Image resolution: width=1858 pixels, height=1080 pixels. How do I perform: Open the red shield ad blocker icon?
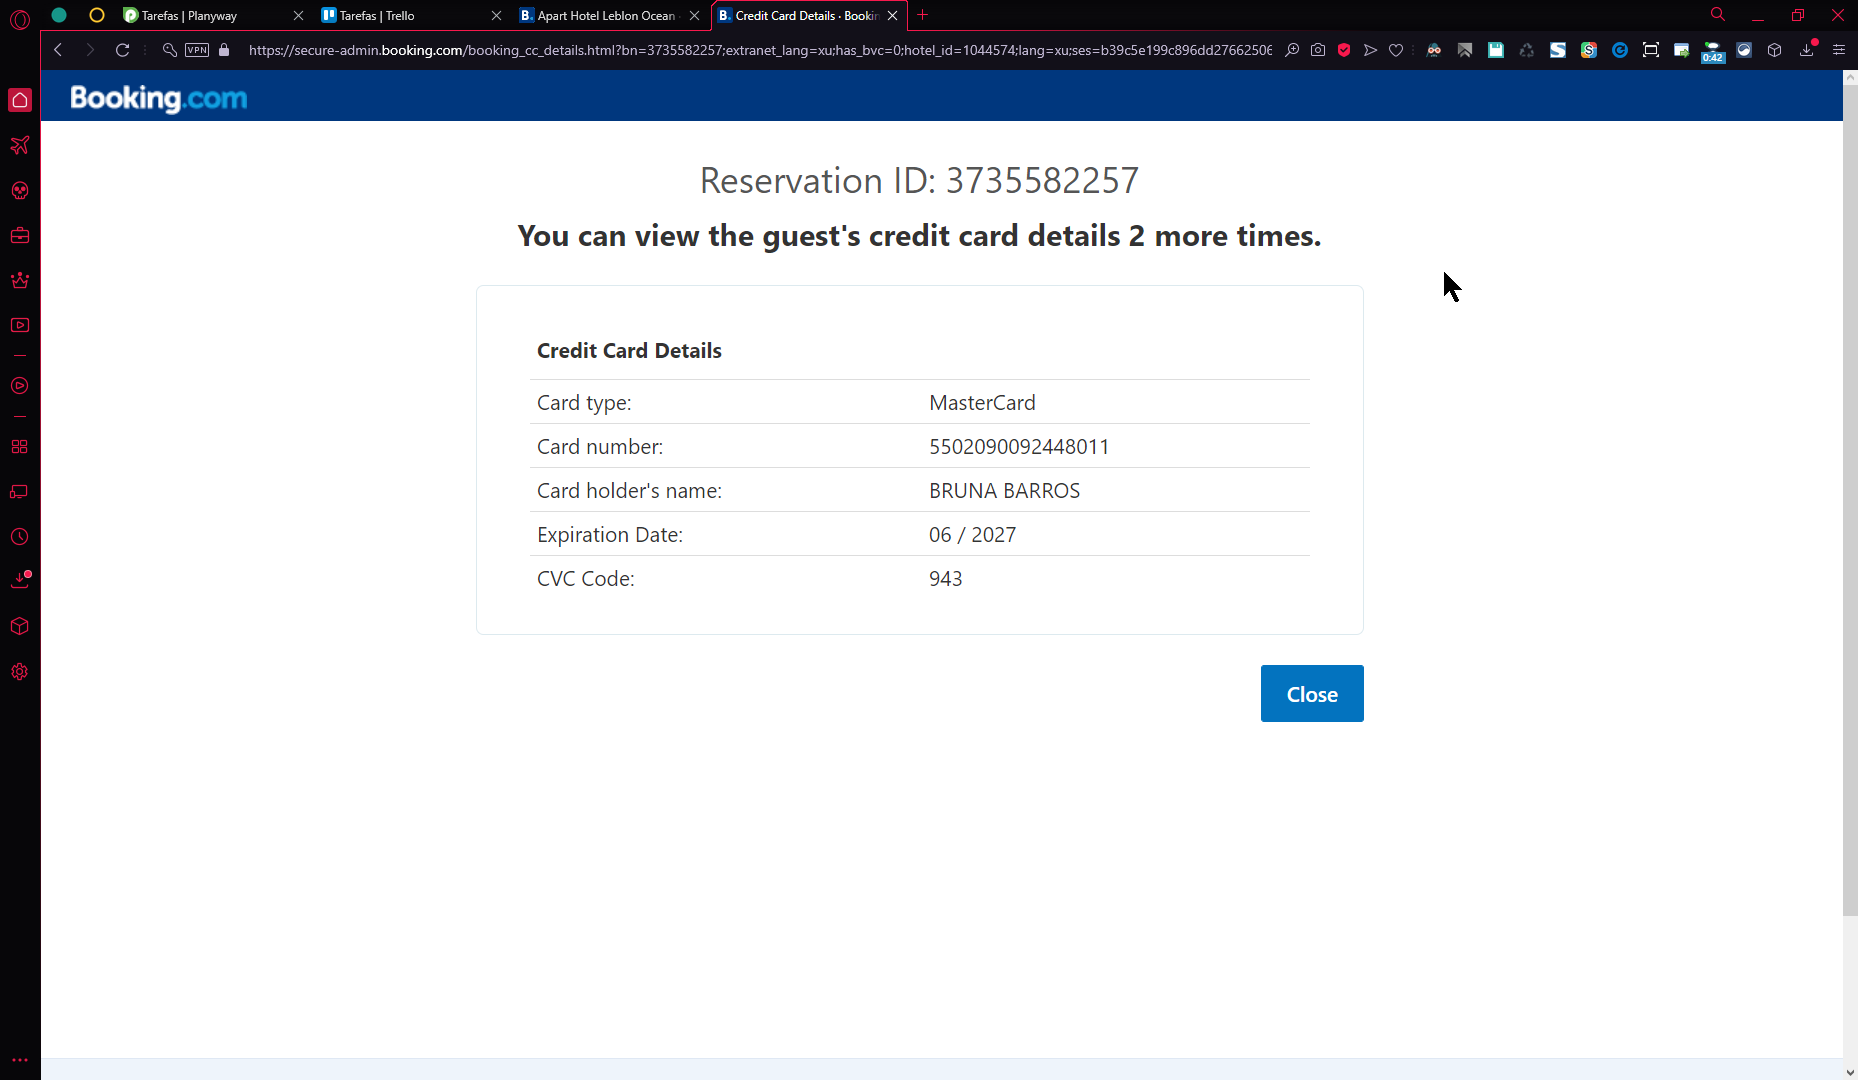click(x=1344, y=50)
